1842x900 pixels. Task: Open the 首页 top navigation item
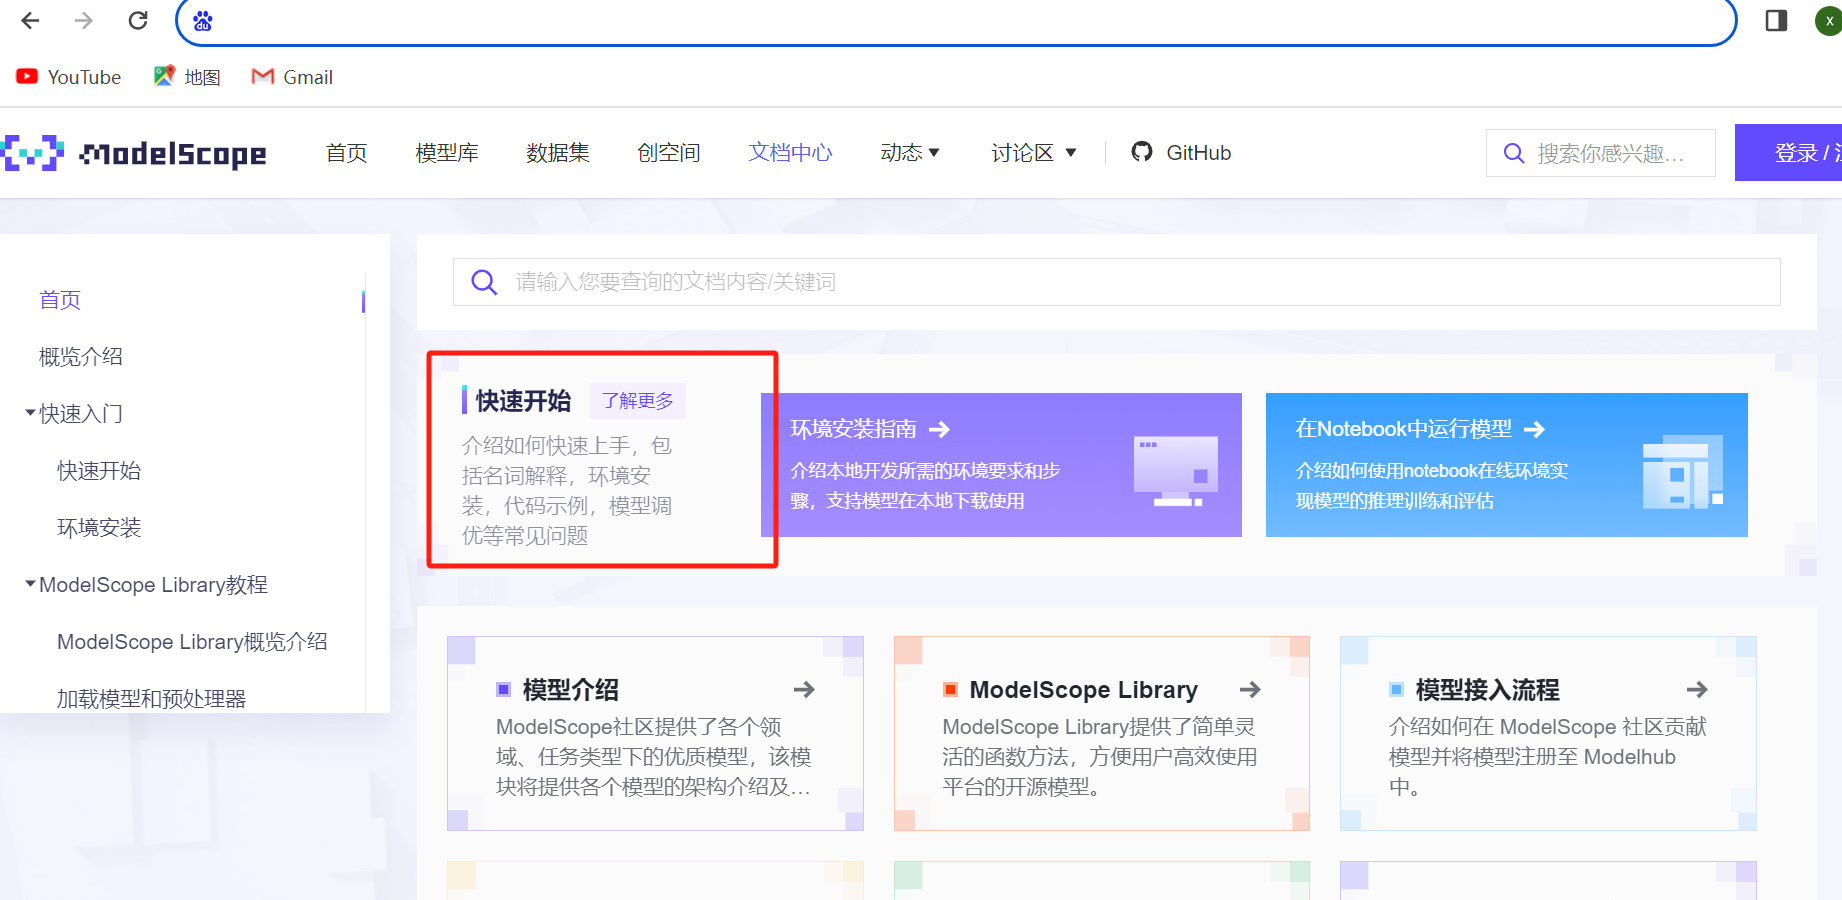pyautogui.click(x=347, y=153)
